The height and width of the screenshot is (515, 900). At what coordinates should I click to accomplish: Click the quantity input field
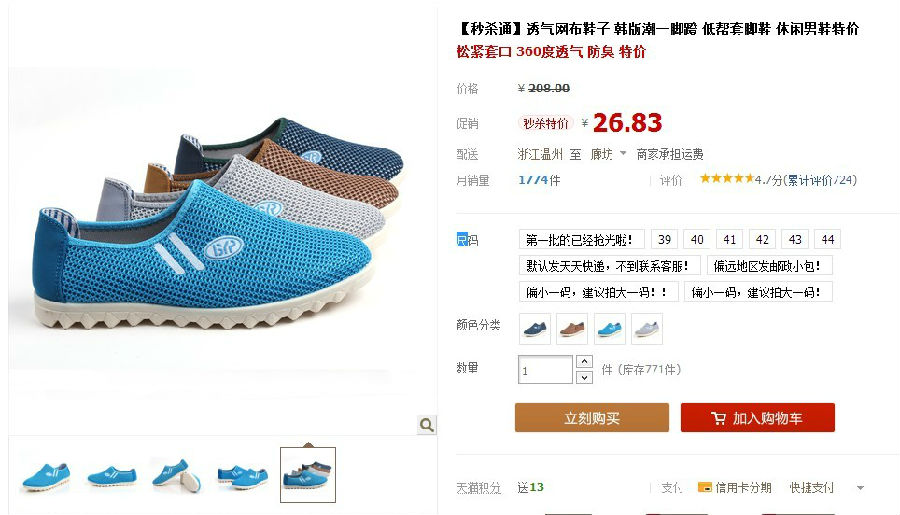(x=545, y=370)
